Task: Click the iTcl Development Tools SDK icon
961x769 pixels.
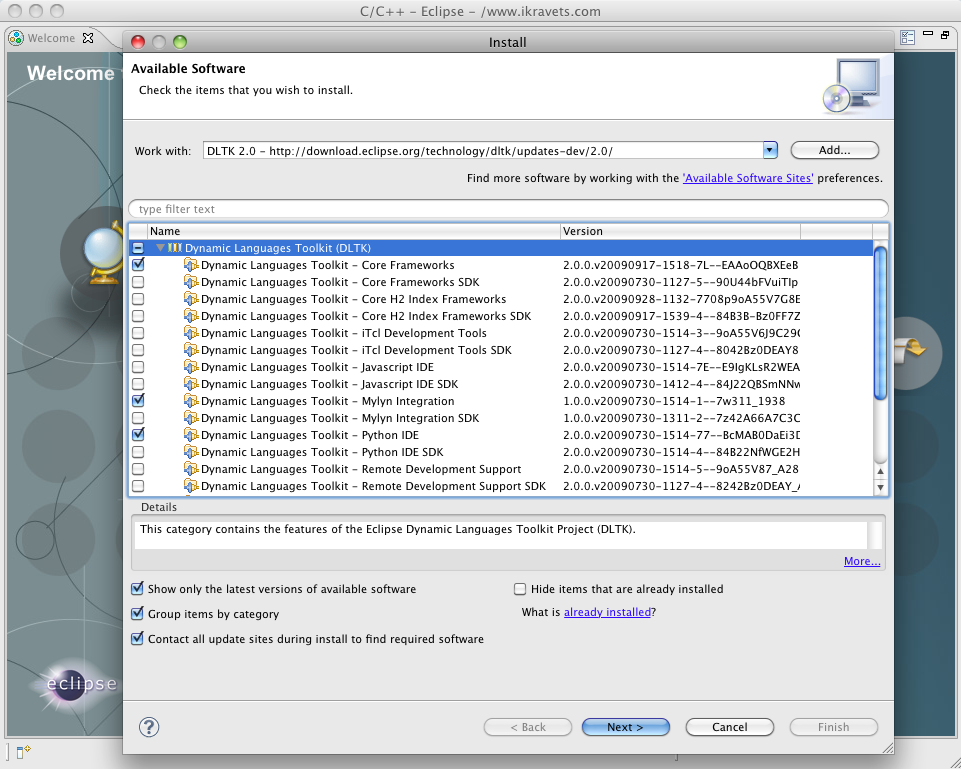Action: click(x=191, y=350)
